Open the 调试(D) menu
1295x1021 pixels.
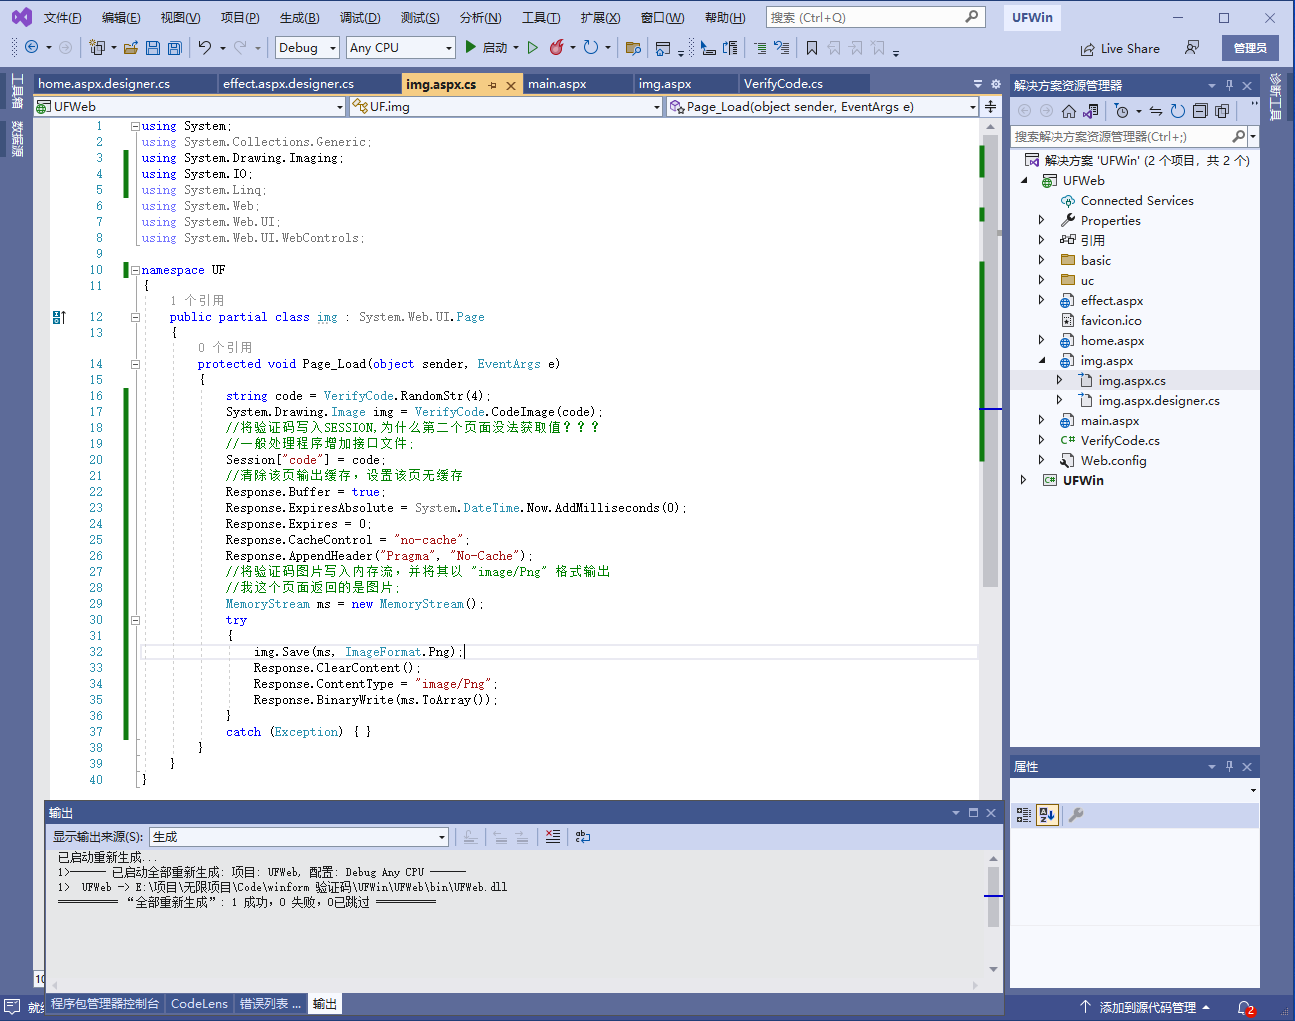pyautogui.click(x=360, y=18)
